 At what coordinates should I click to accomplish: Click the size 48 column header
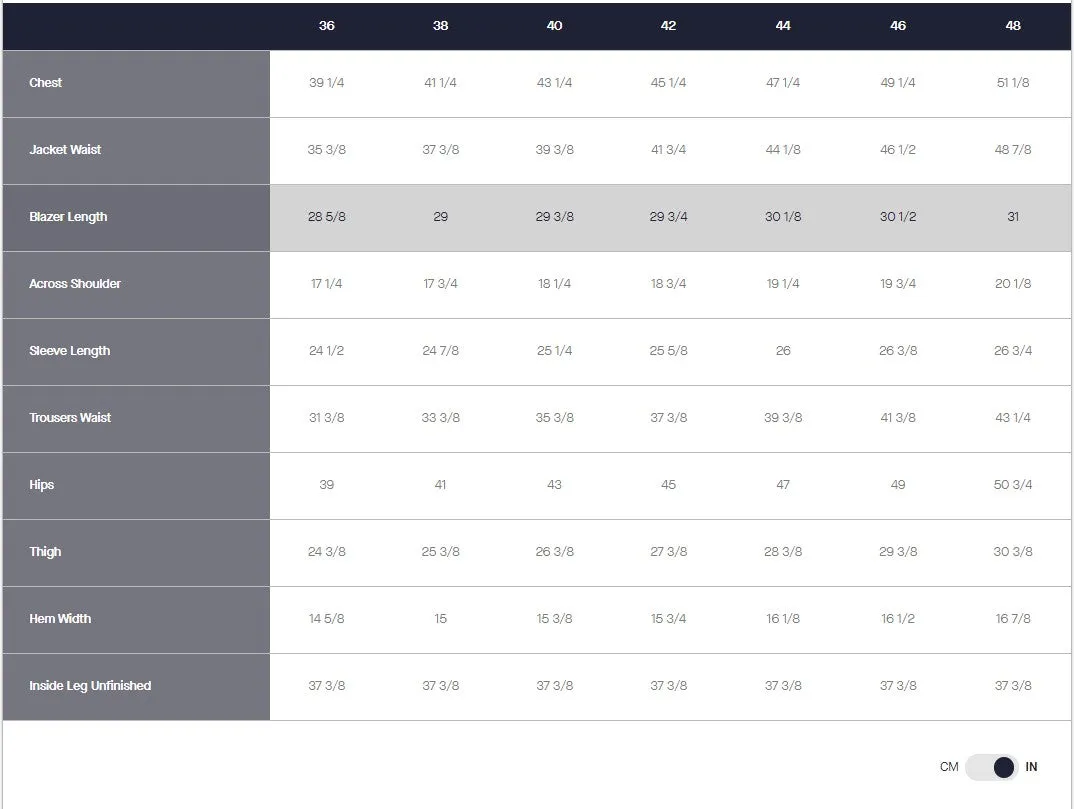(x=1012, y=25)
